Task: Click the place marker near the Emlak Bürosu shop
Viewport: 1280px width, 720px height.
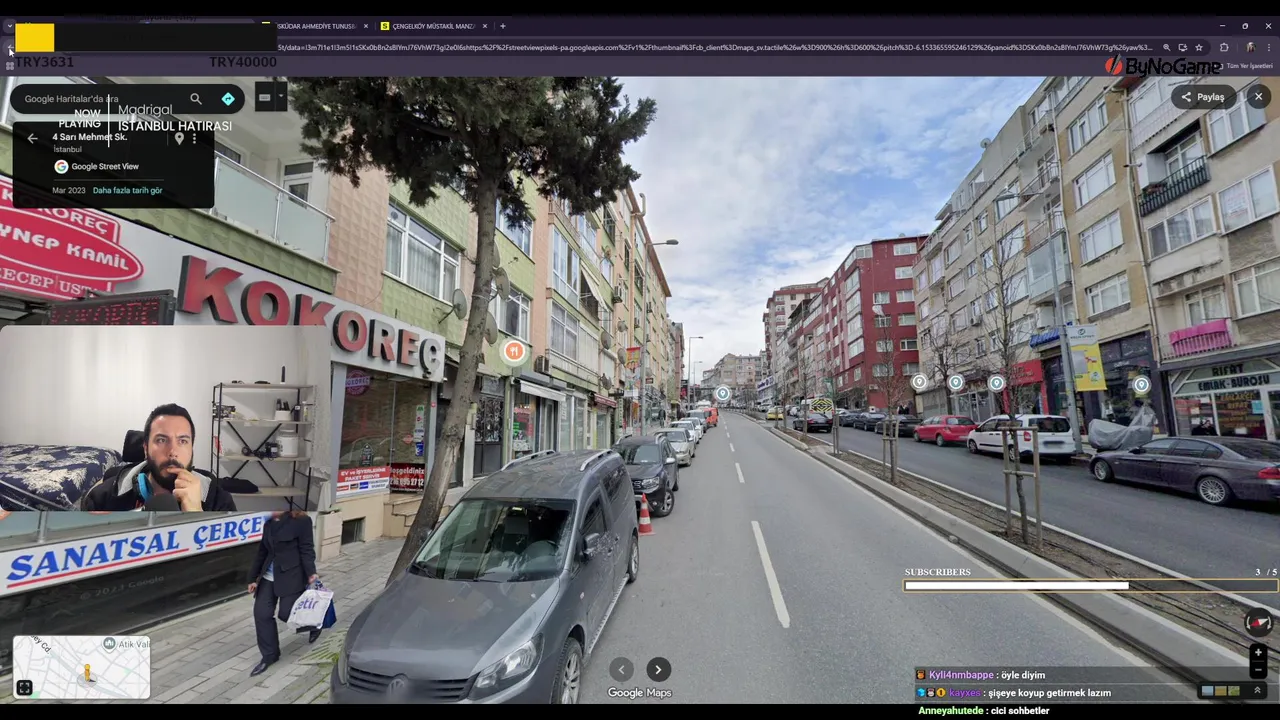Action: pyautogui.click(x=1141, y=384)
